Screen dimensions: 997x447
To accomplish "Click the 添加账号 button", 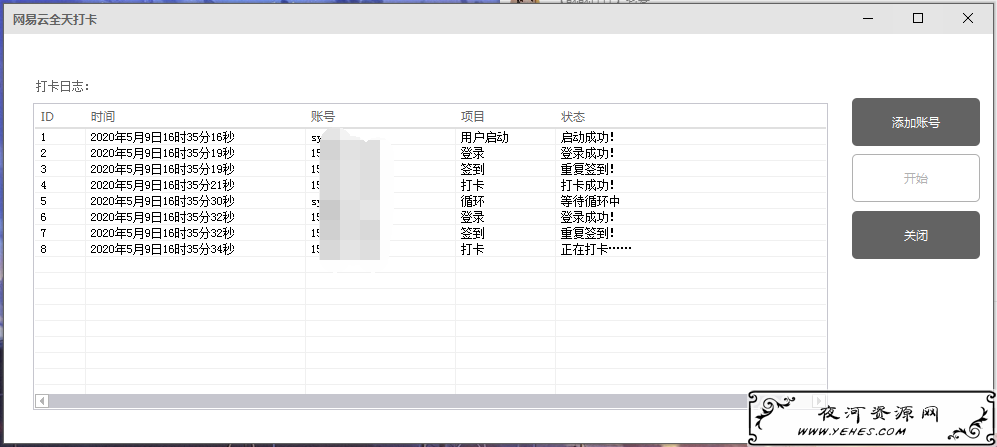I will (x=916, y=122).
